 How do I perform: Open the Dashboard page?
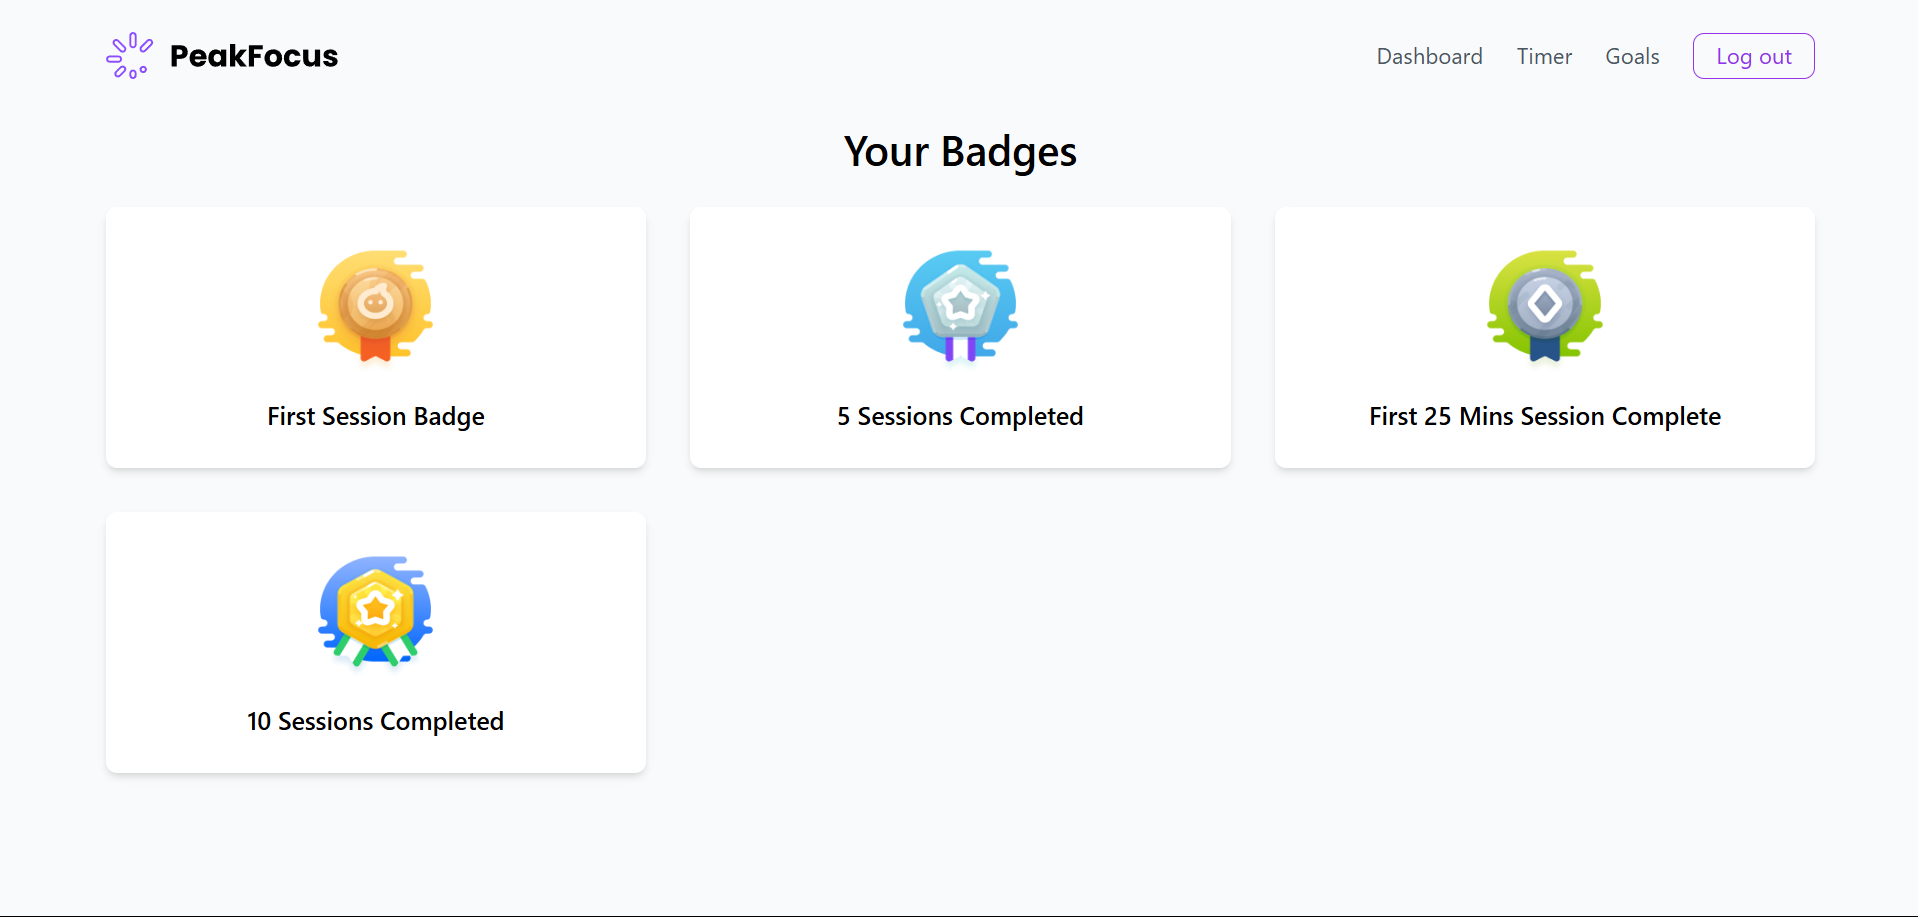click(x=1429, y=57)
